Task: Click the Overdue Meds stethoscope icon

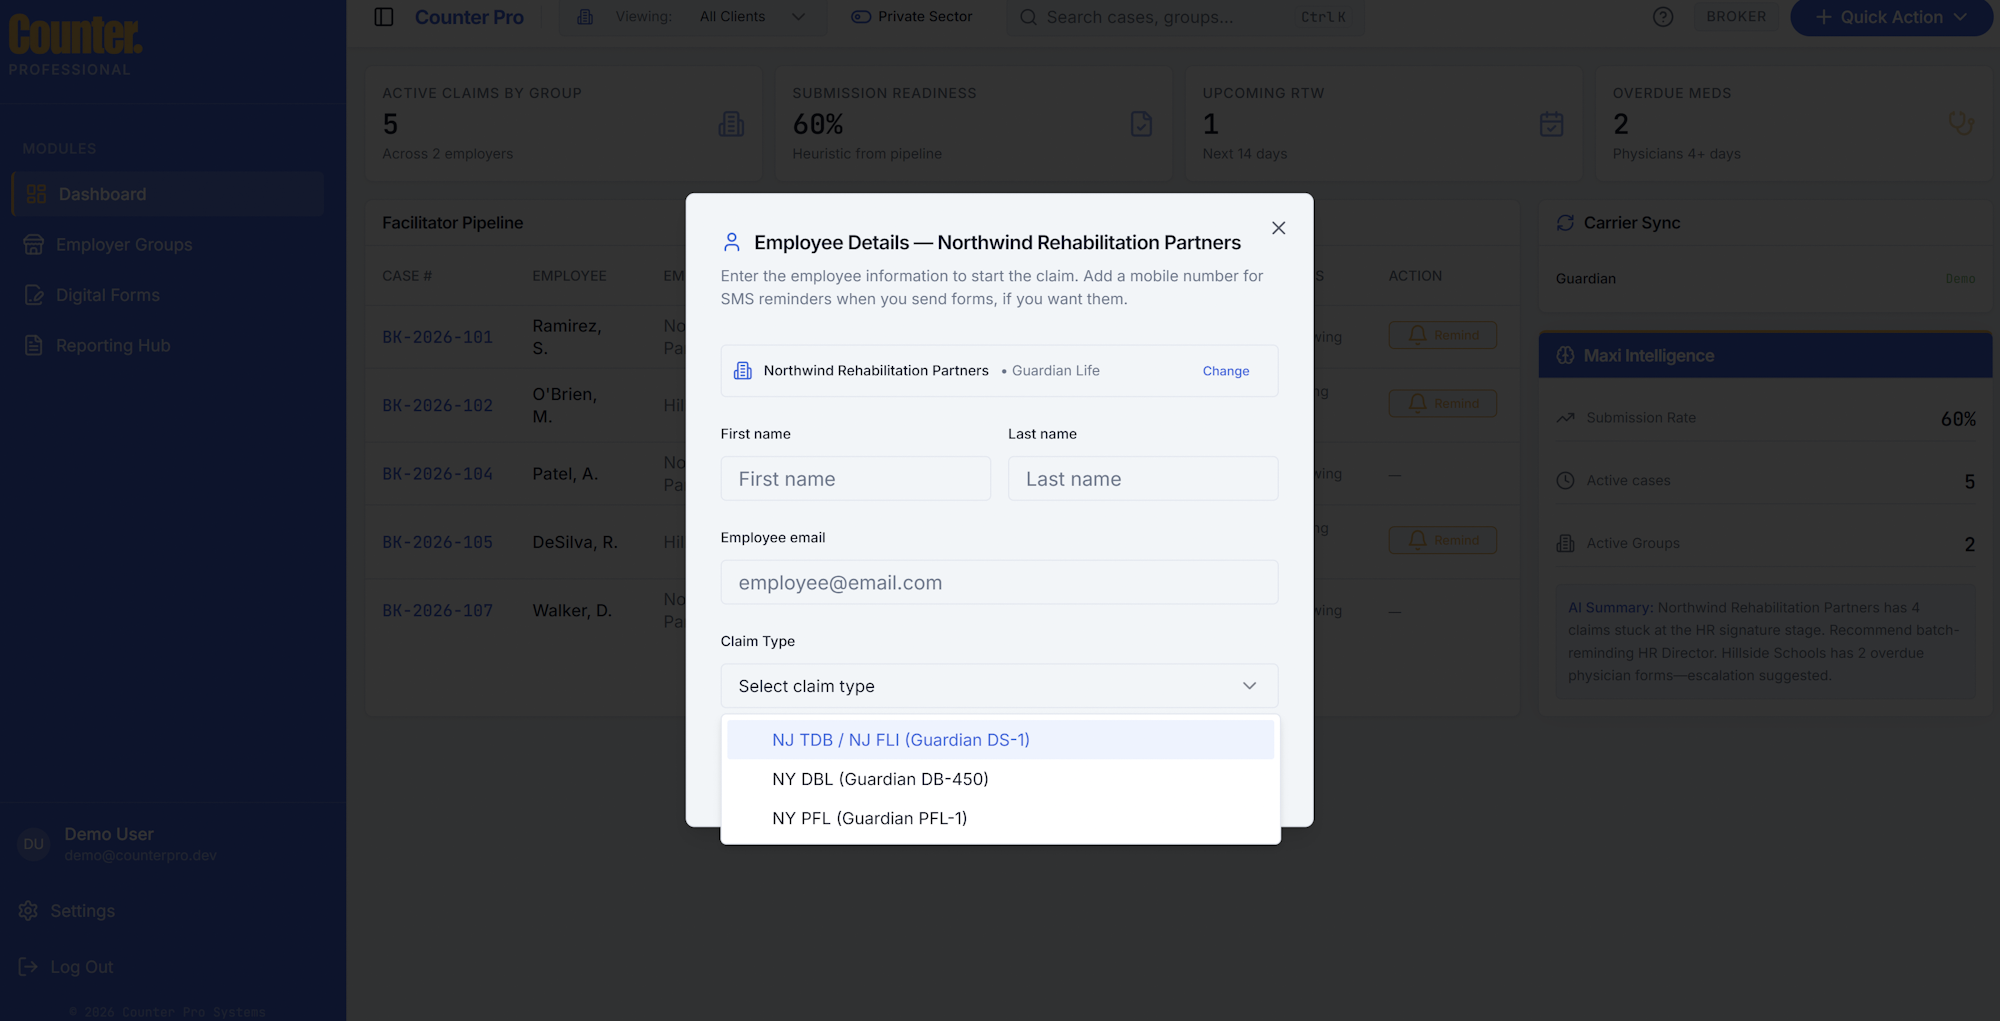Action: 1960,124
